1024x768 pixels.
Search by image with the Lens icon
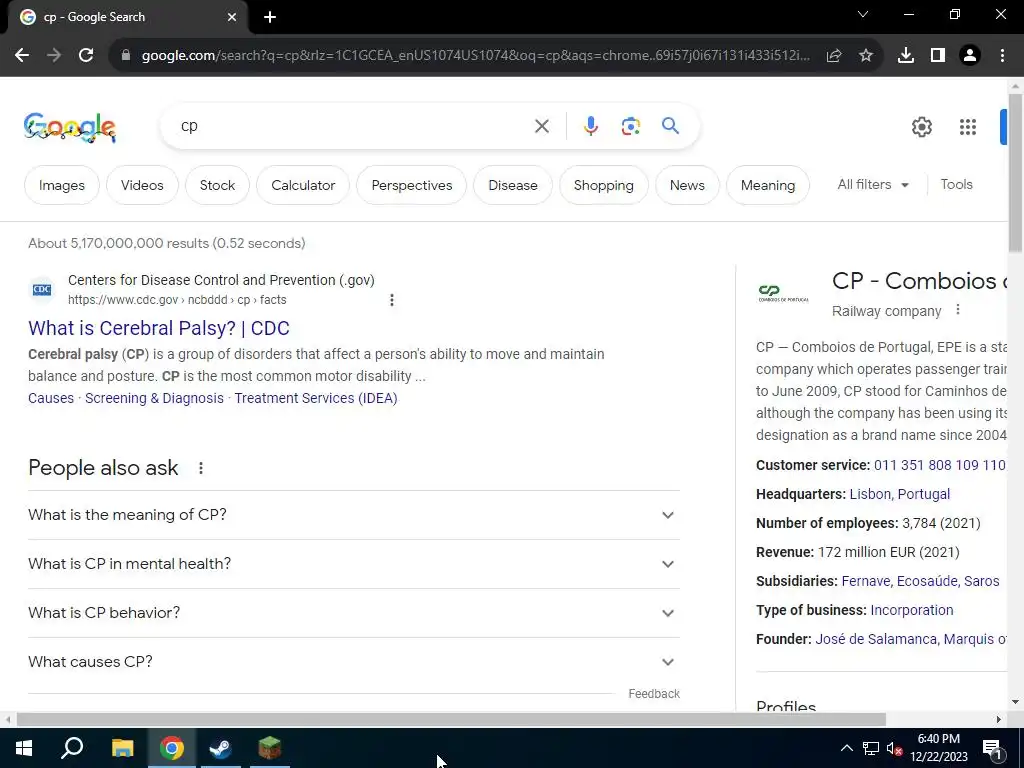[630, 126]
